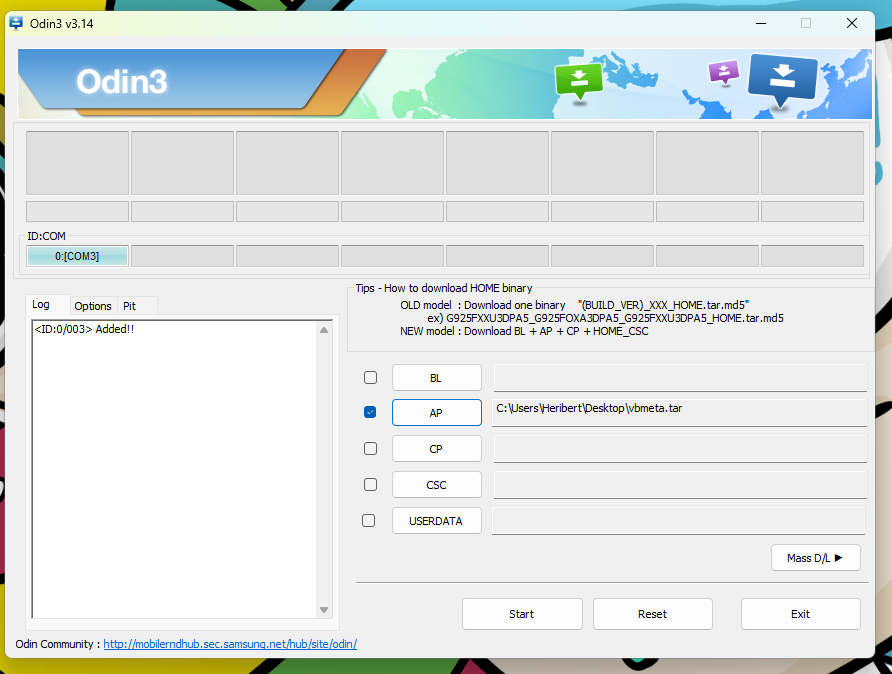Click the USERDATA file button

436,521
